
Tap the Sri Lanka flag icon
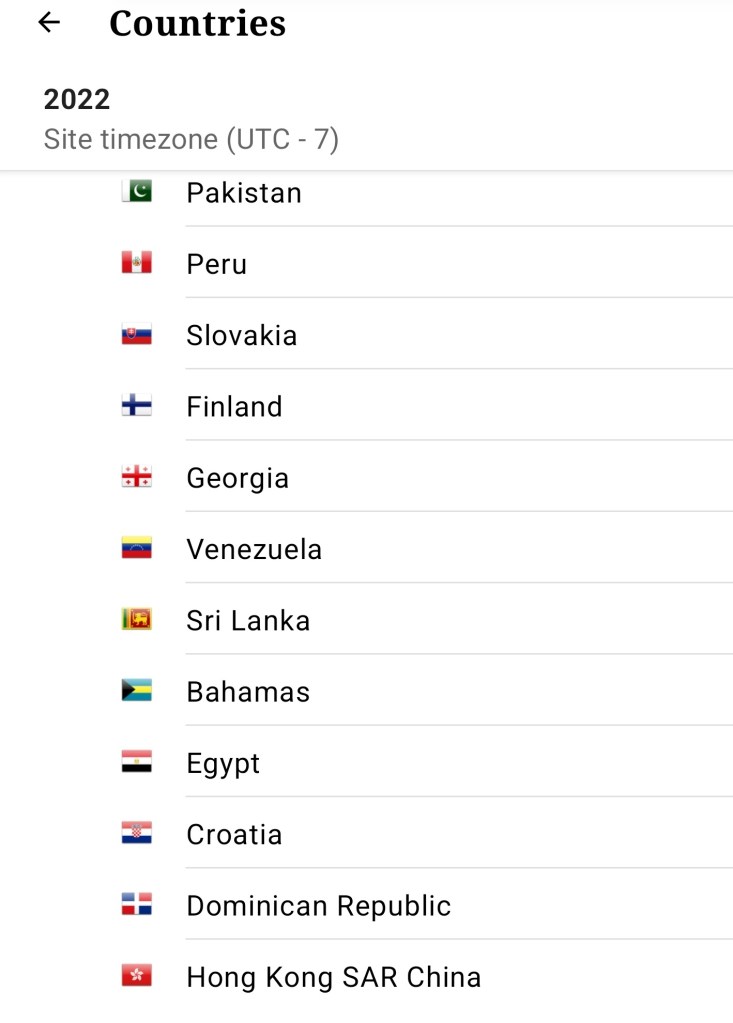[137, 620]
